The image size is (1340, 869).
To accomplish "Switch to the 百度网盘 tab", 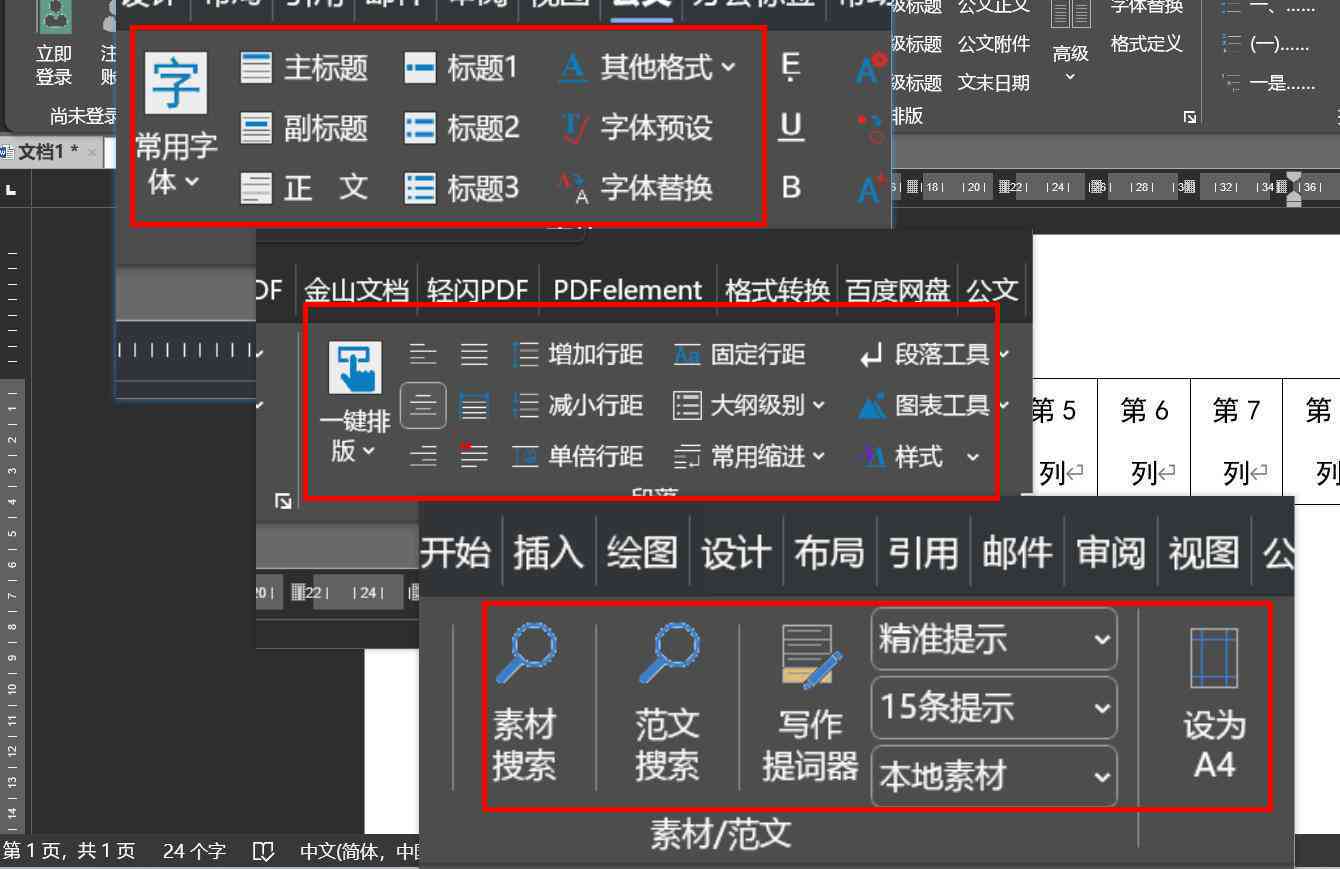I will (898, 290).
